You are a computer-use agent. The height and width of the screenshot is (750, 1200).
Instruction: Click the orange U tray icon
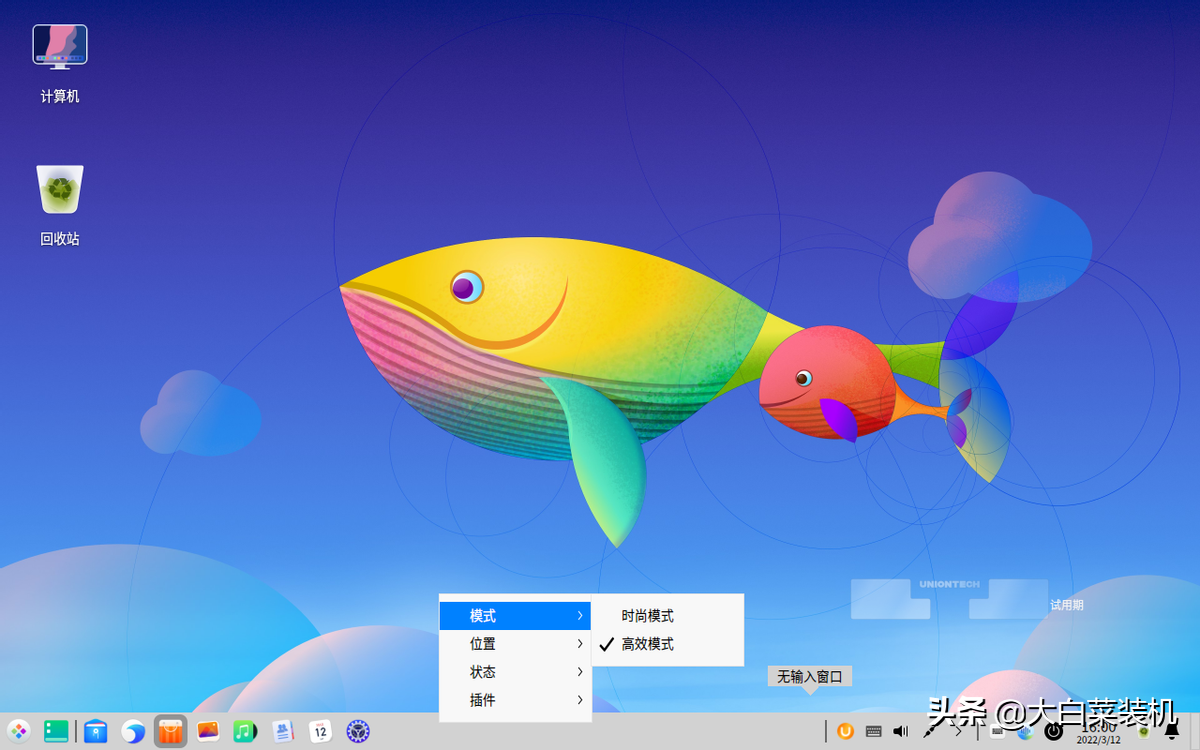846,732
